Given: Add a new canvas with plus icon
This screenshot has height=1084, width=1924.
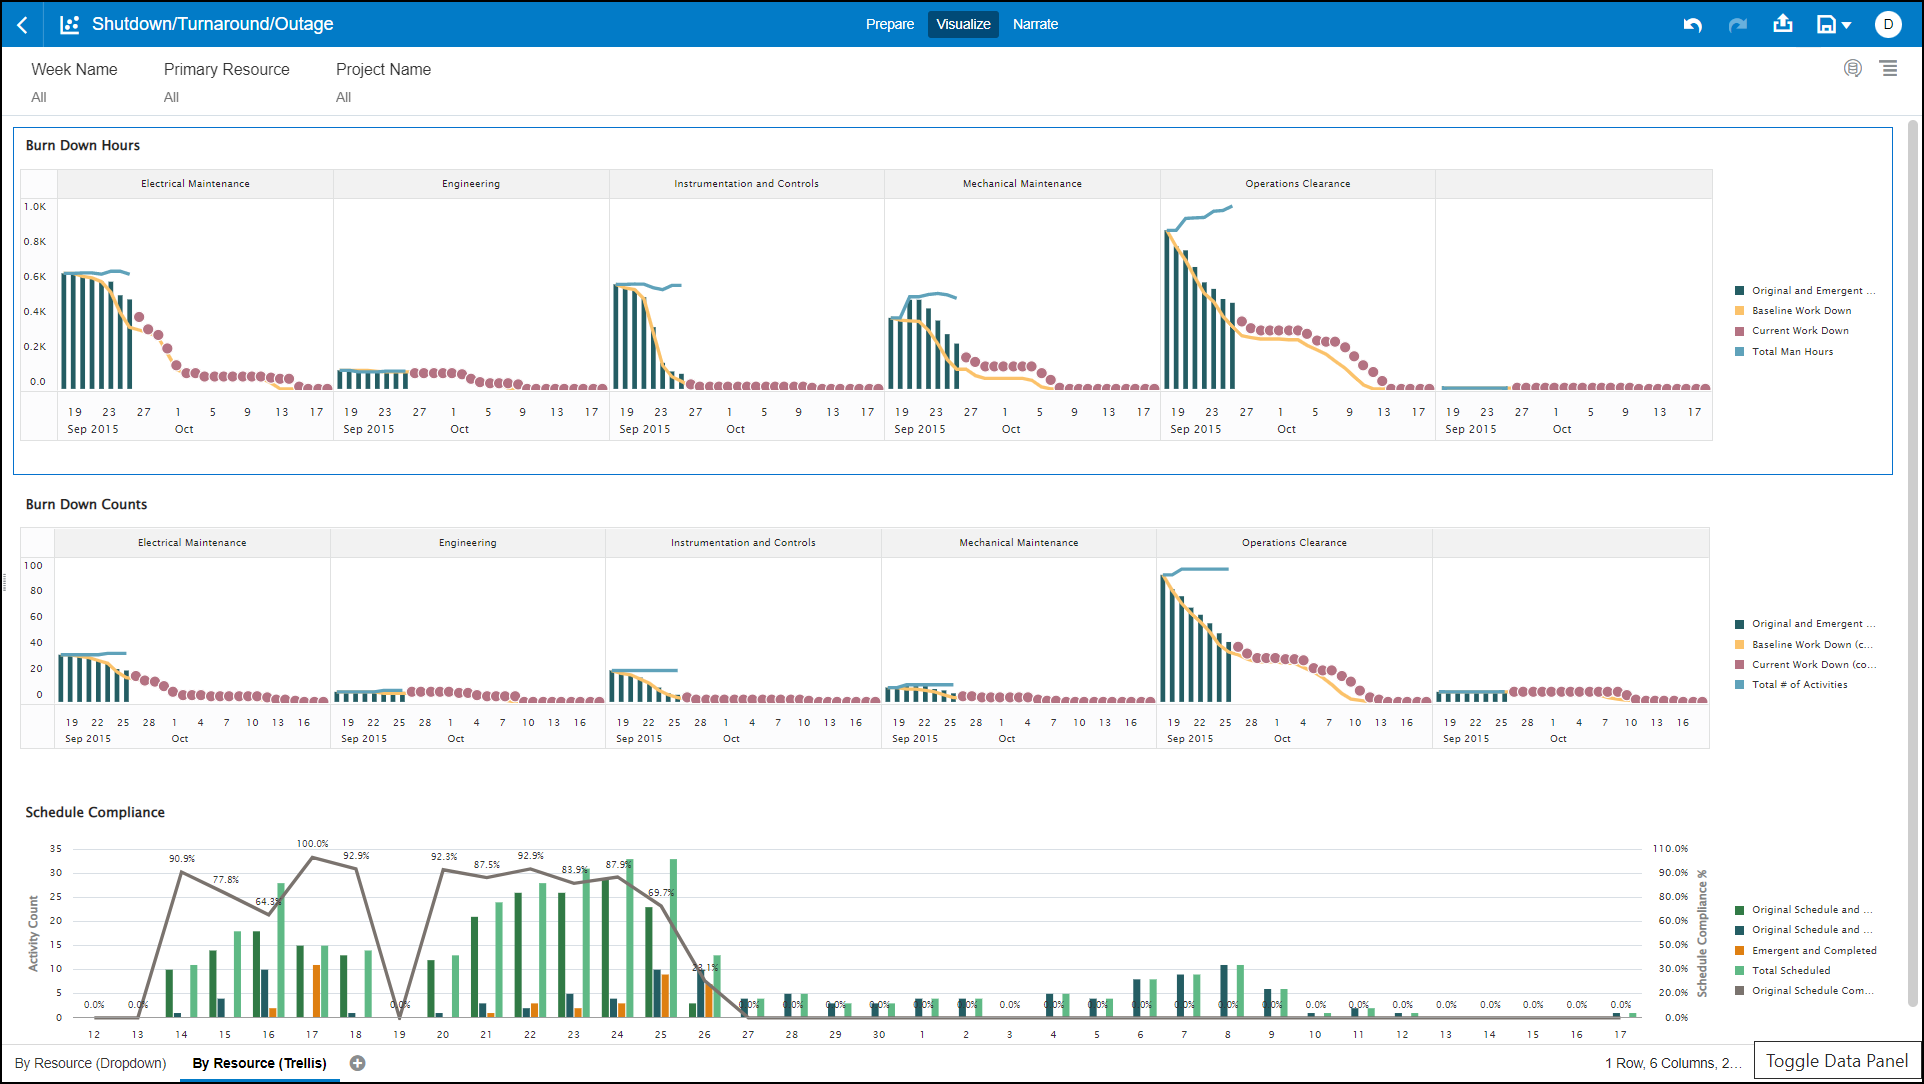Looking at the screenshot, I should [357, 1063].
